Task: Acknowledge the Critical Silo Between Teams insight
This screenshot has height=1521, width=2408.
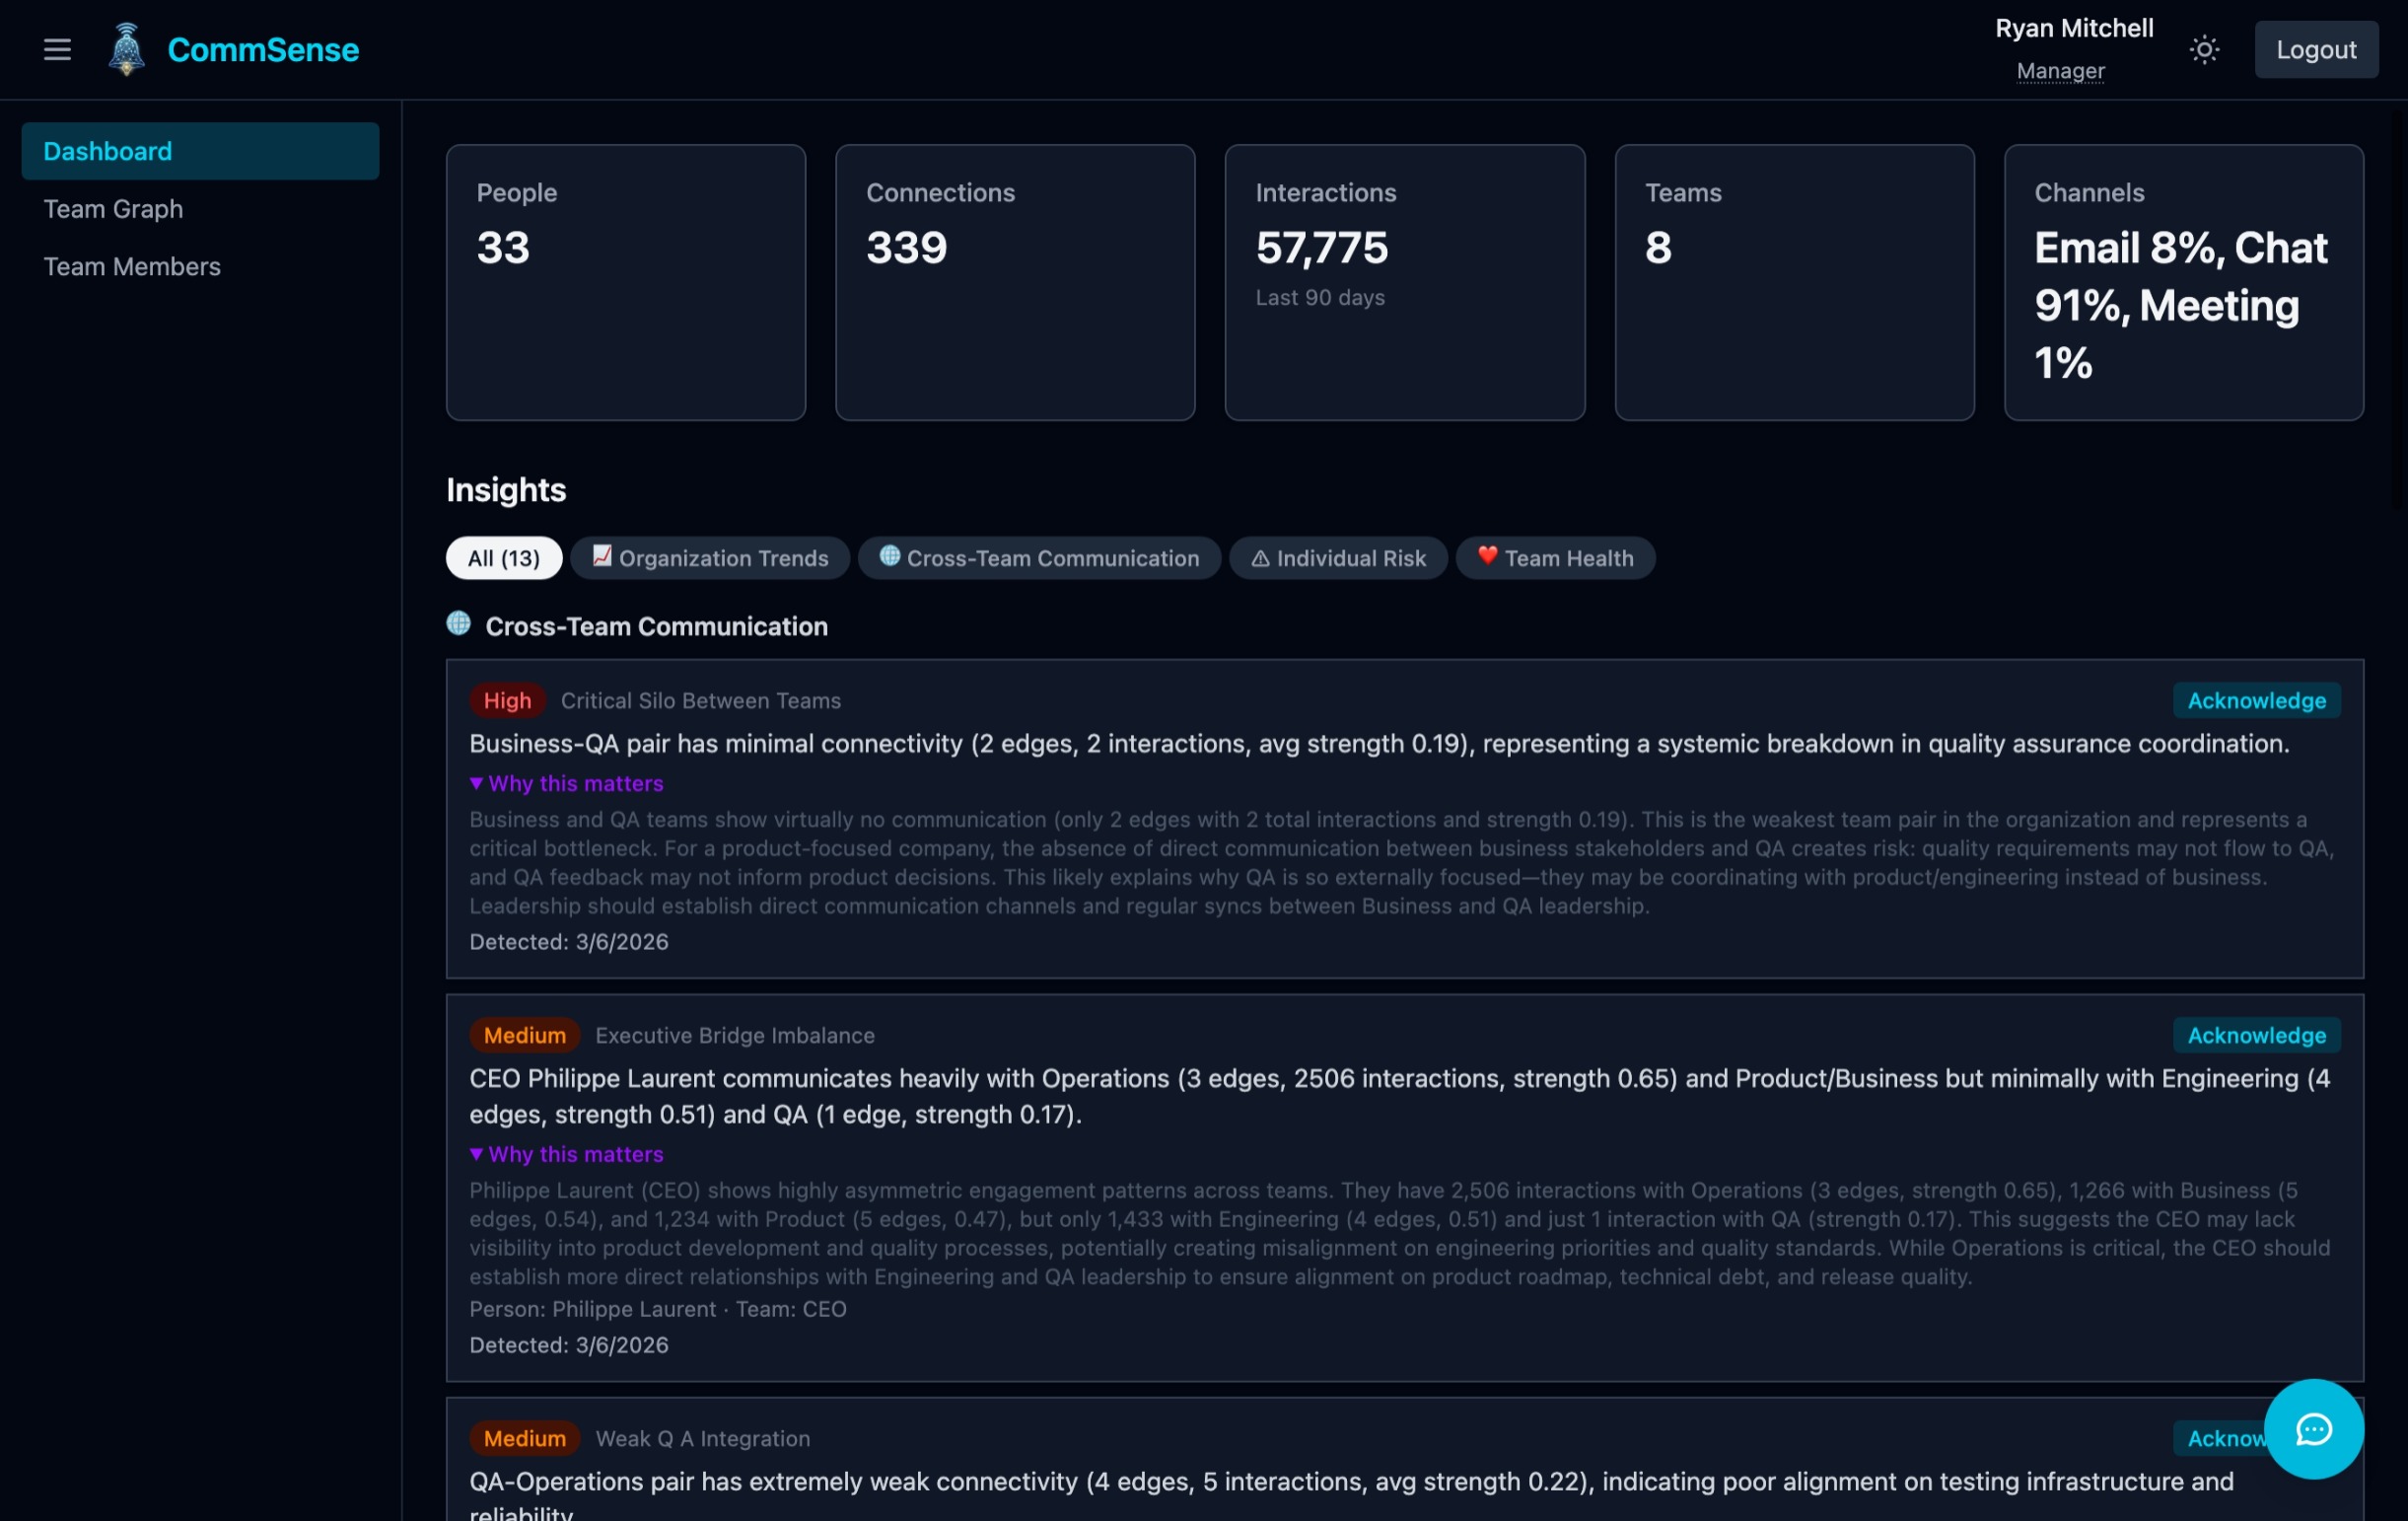Action: point(2255,700)
